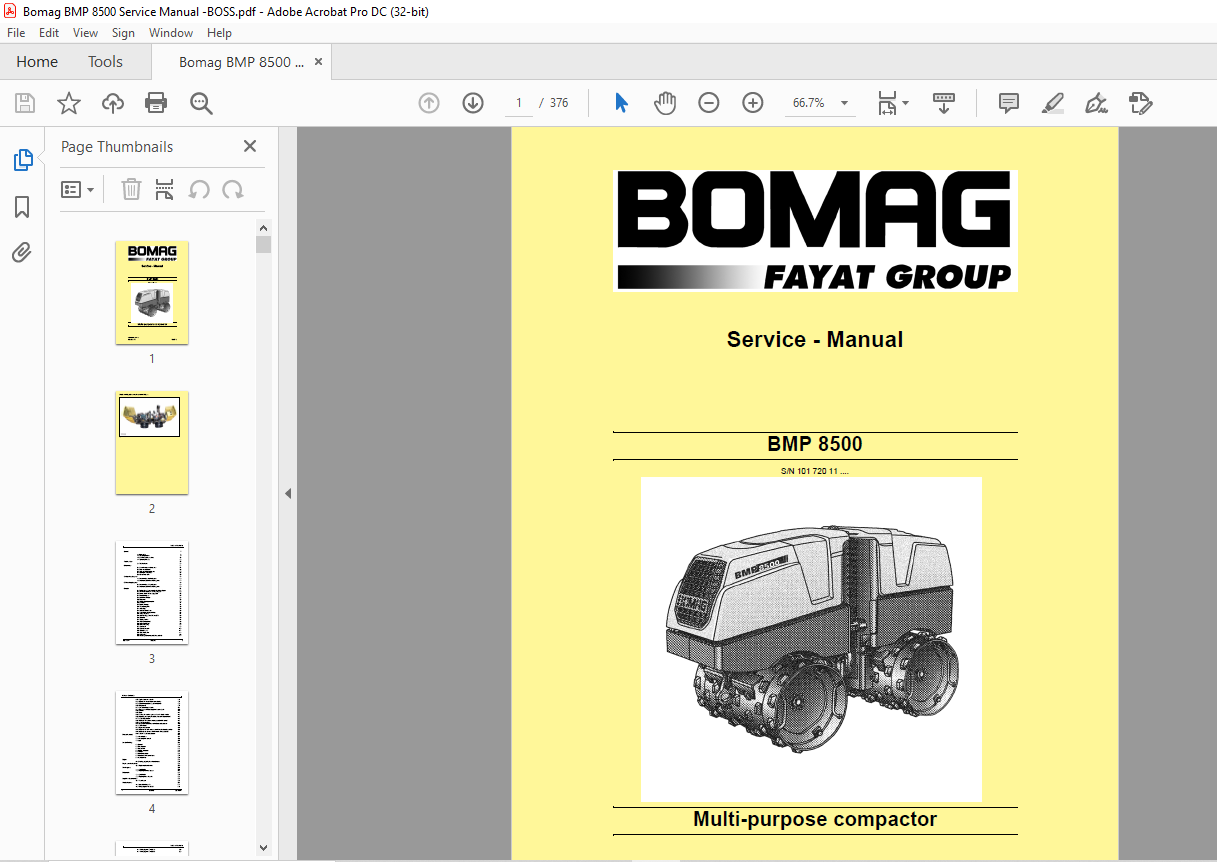The image size is (1217, 862).
Task: Go to previous page arrow
Action: pyautogui.click(x=429, y=103)
